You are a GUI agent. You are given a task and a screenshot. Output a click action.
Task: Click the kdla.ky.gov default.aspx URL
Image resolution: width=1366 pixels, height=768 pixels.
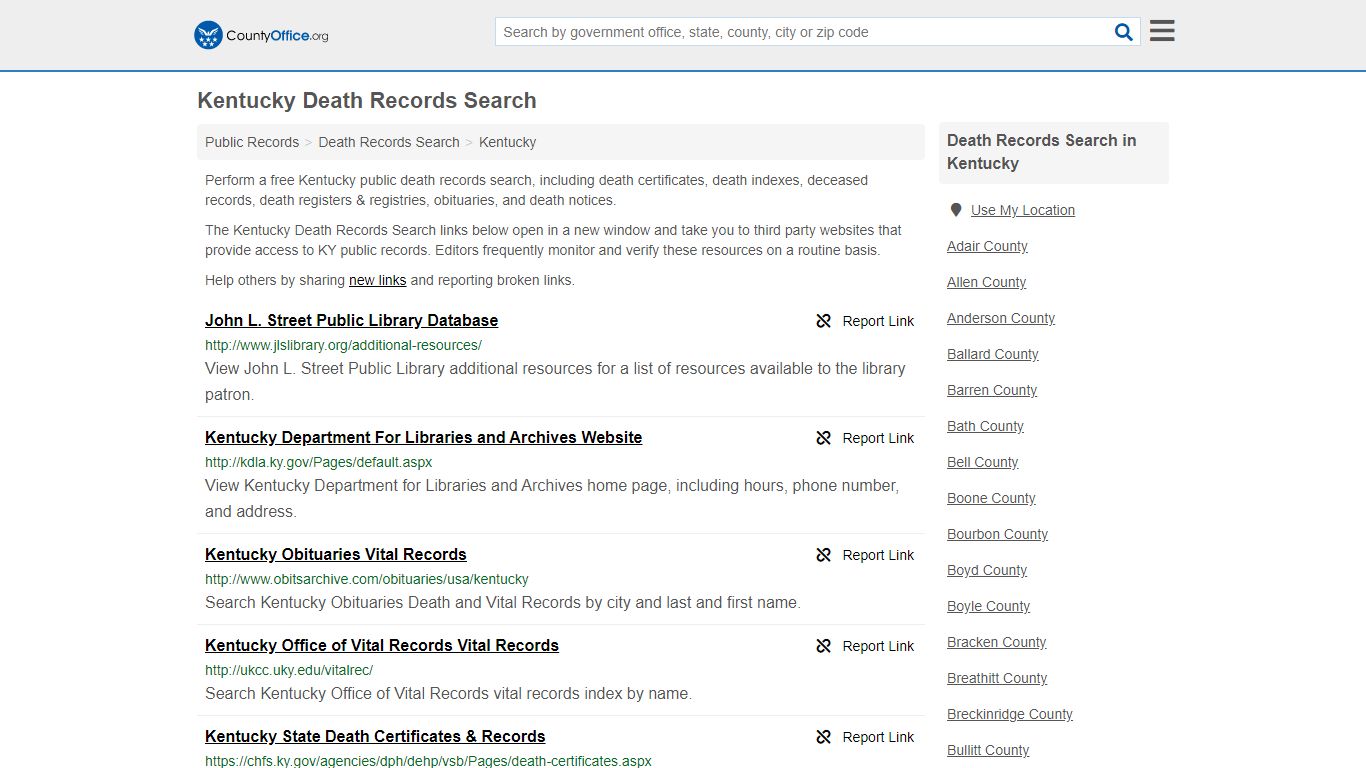coord(318,462)
